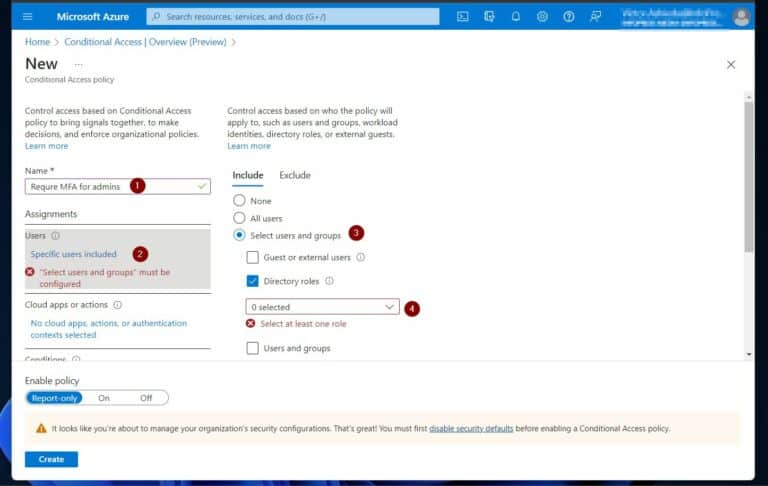
Task: Open Cloud Shell from the top bar
Action: [462, 17]
